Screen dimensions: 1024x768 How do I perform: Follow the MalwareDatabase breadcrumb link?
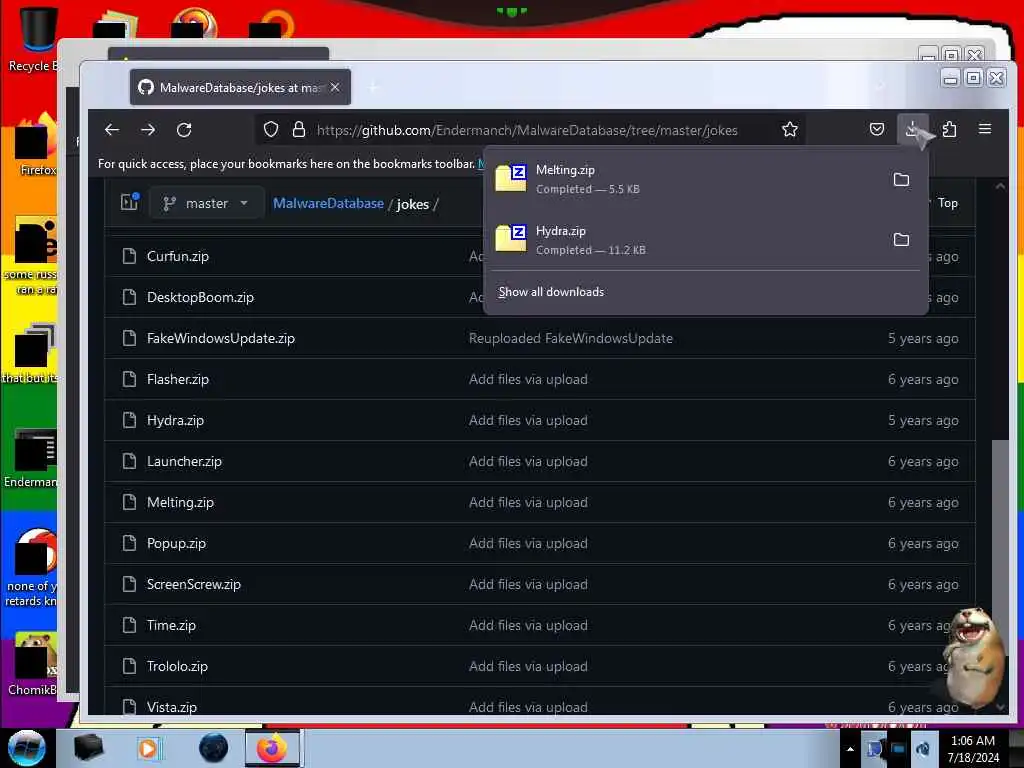click(328, 203)
